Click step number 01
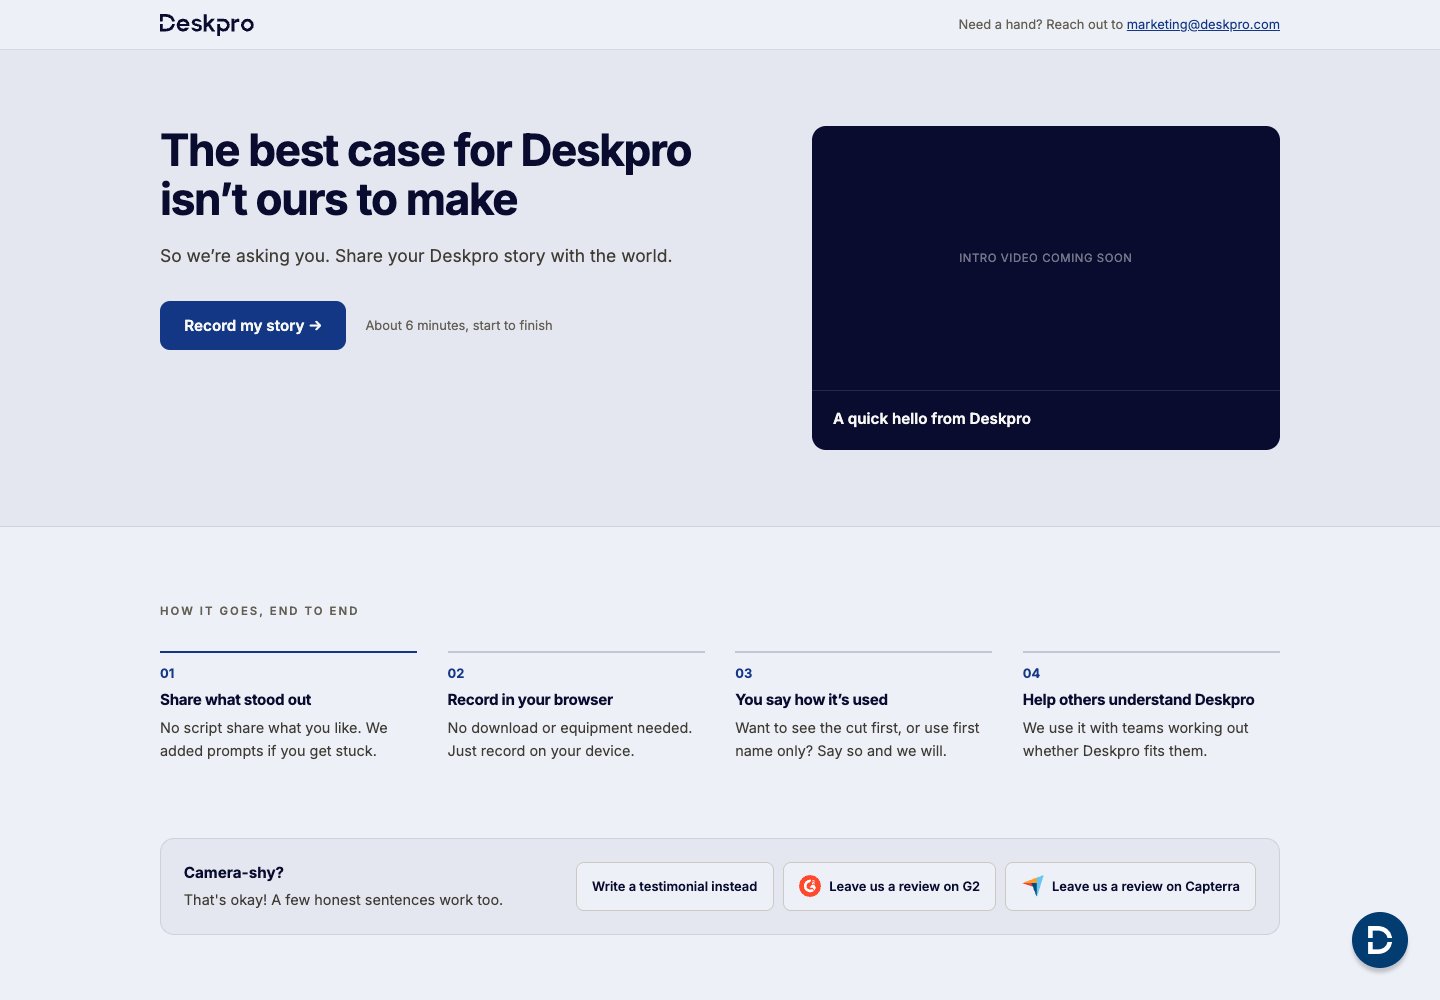1440x1000 pixels. [x=167, y=673]
